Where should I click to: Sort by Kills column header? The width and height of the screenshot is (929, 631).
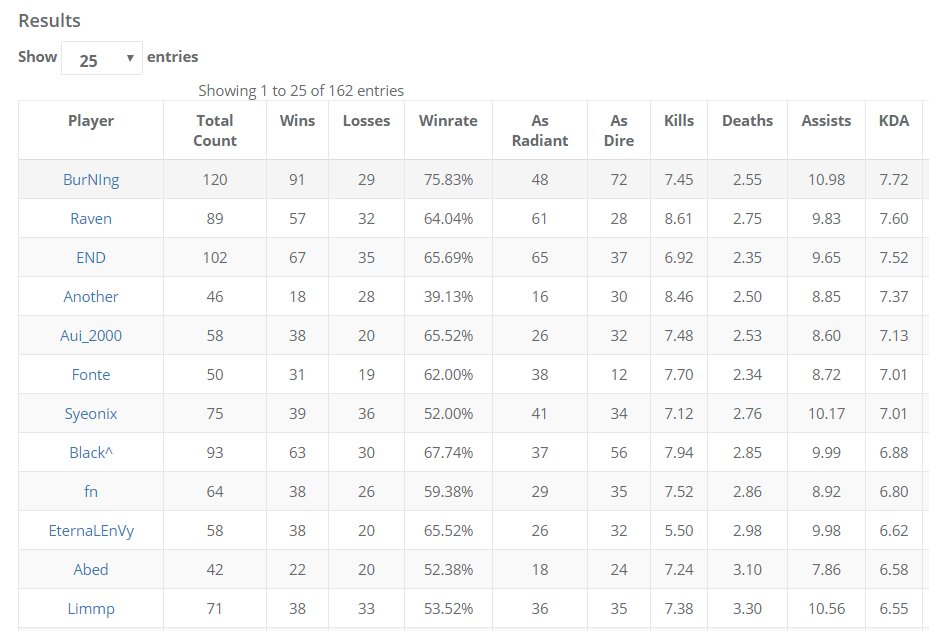point(679,121)
